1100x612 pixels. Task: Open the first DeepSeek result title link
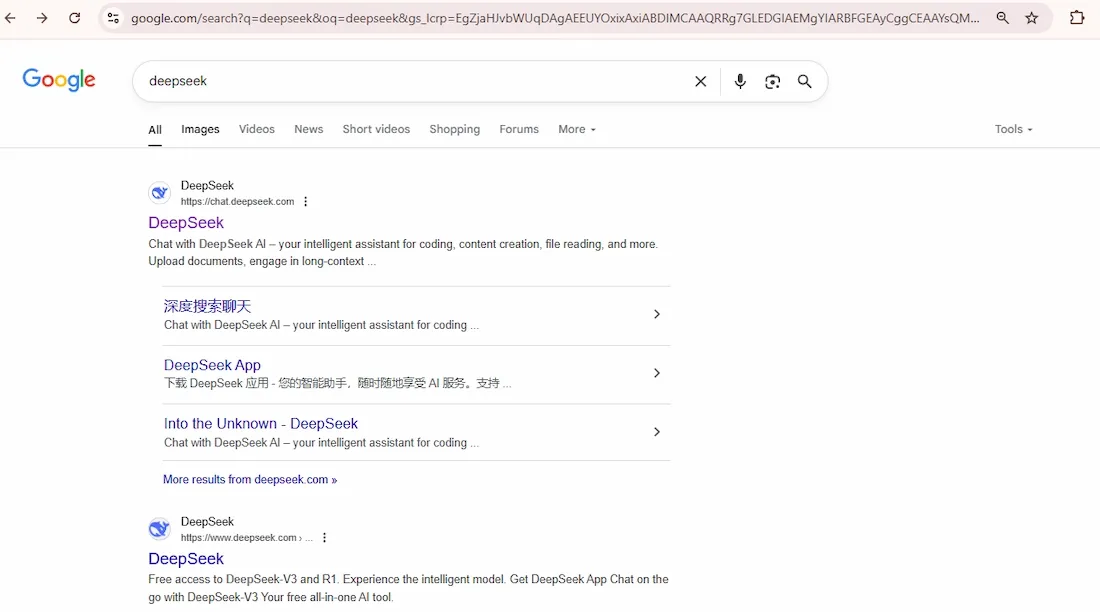coord(186,222)
